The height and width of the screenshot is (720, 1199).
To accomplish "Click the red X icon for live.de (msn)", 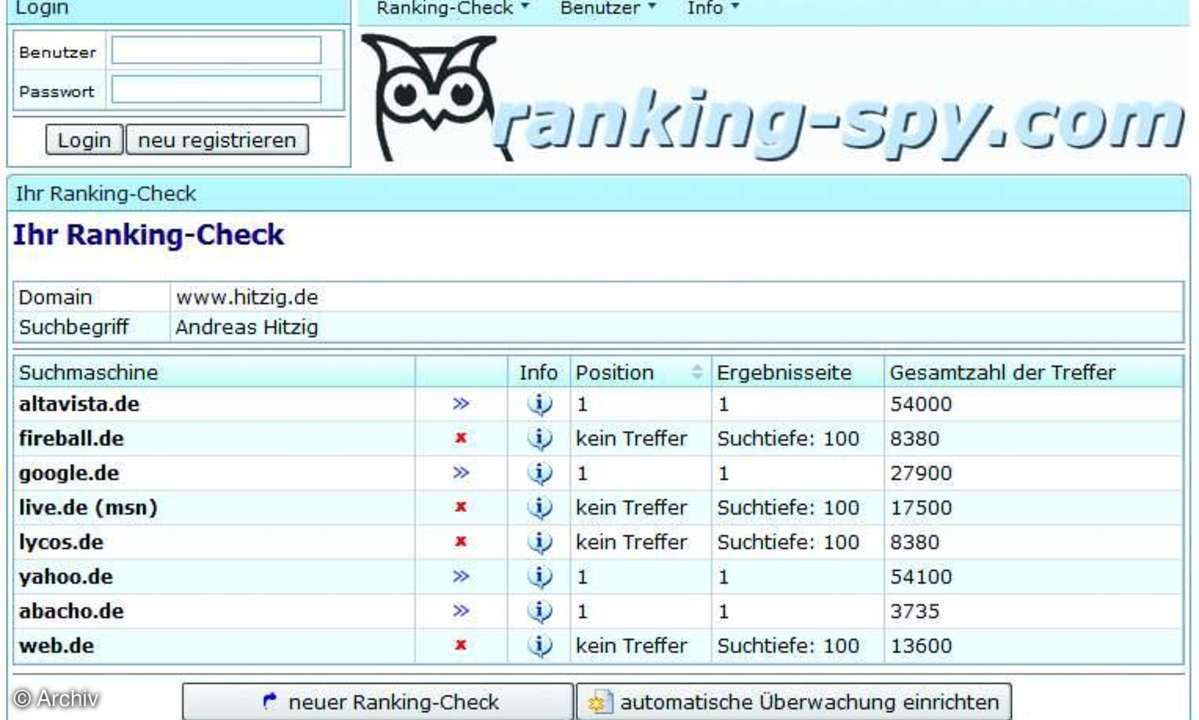I will 460,507.
